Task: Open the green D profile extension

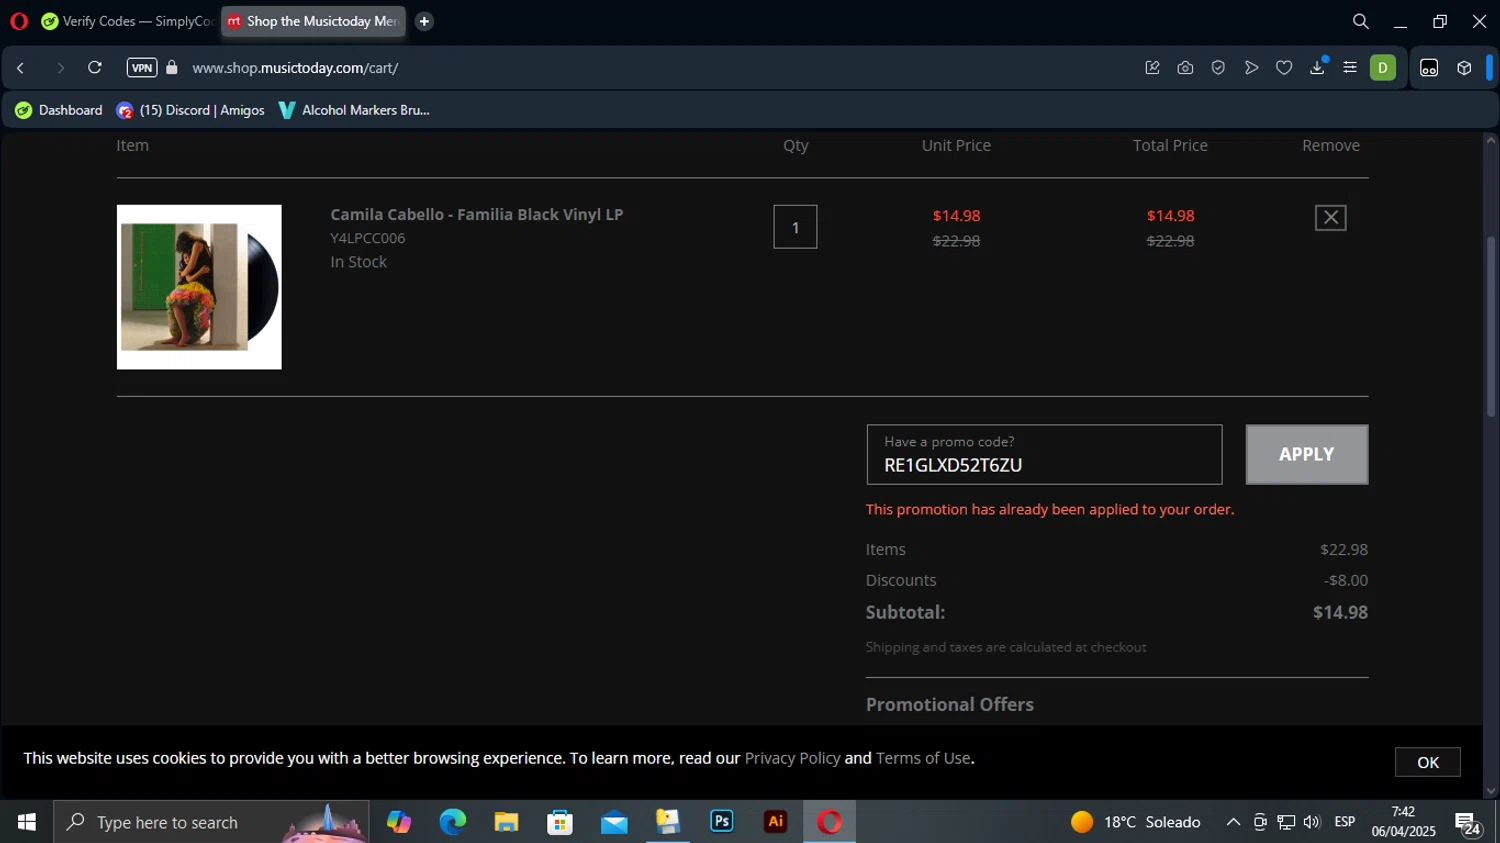Action: pos(1383,68)
